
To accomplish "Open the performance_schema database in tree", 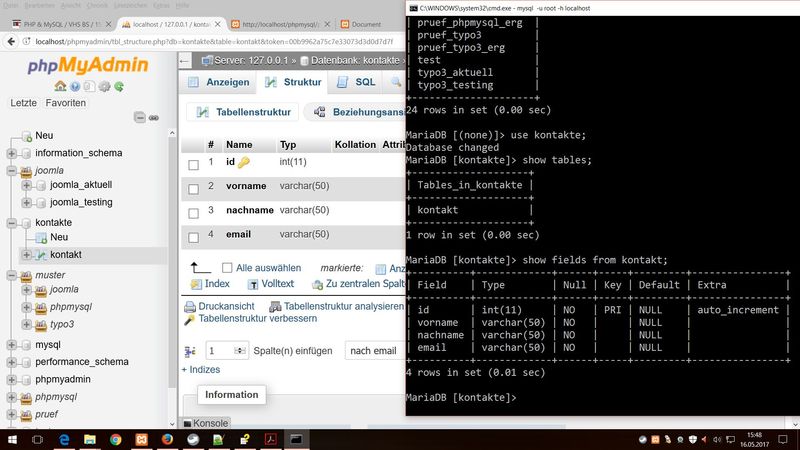I will [x=82, y=362].
